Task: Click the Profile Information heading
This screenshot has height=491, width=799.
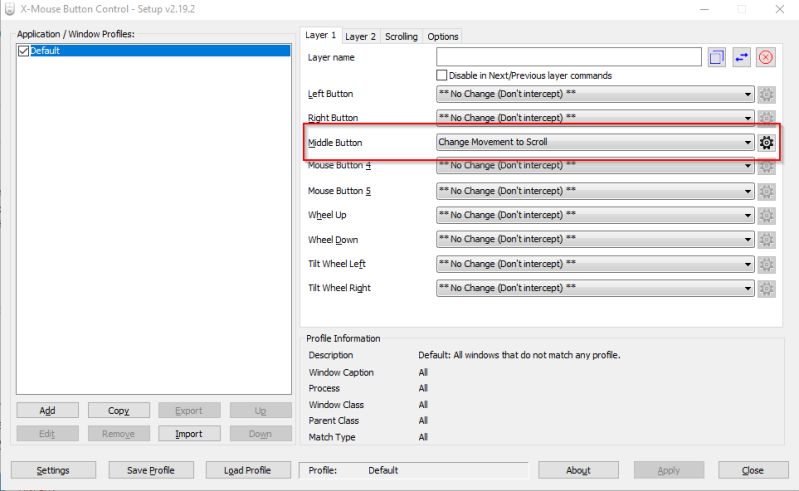Action: (343, 338)
